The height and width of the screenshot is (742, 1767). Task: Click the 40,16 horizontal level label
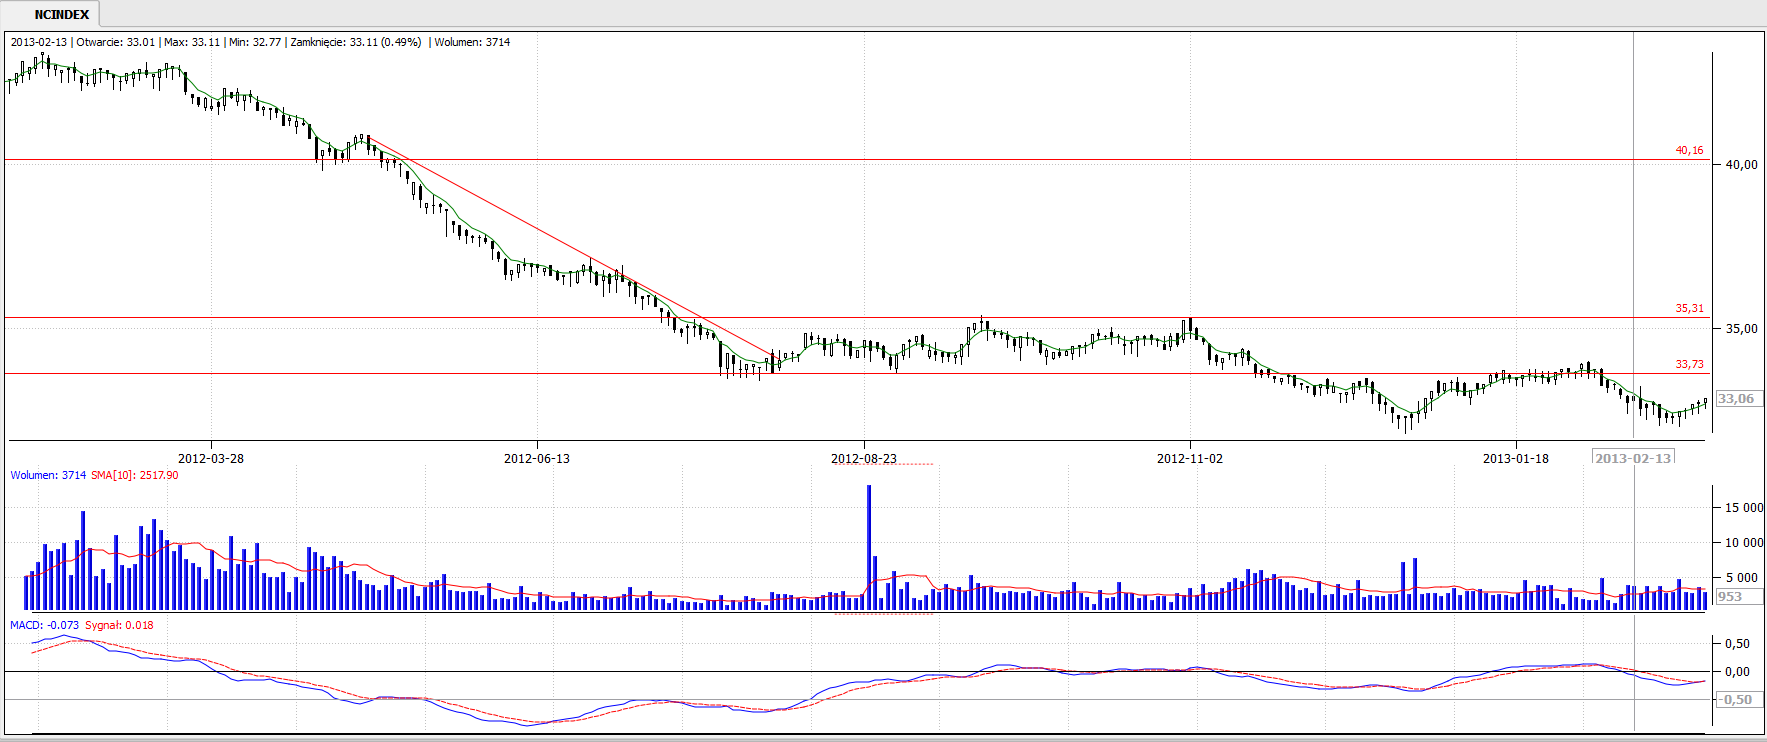(1689, 150)
